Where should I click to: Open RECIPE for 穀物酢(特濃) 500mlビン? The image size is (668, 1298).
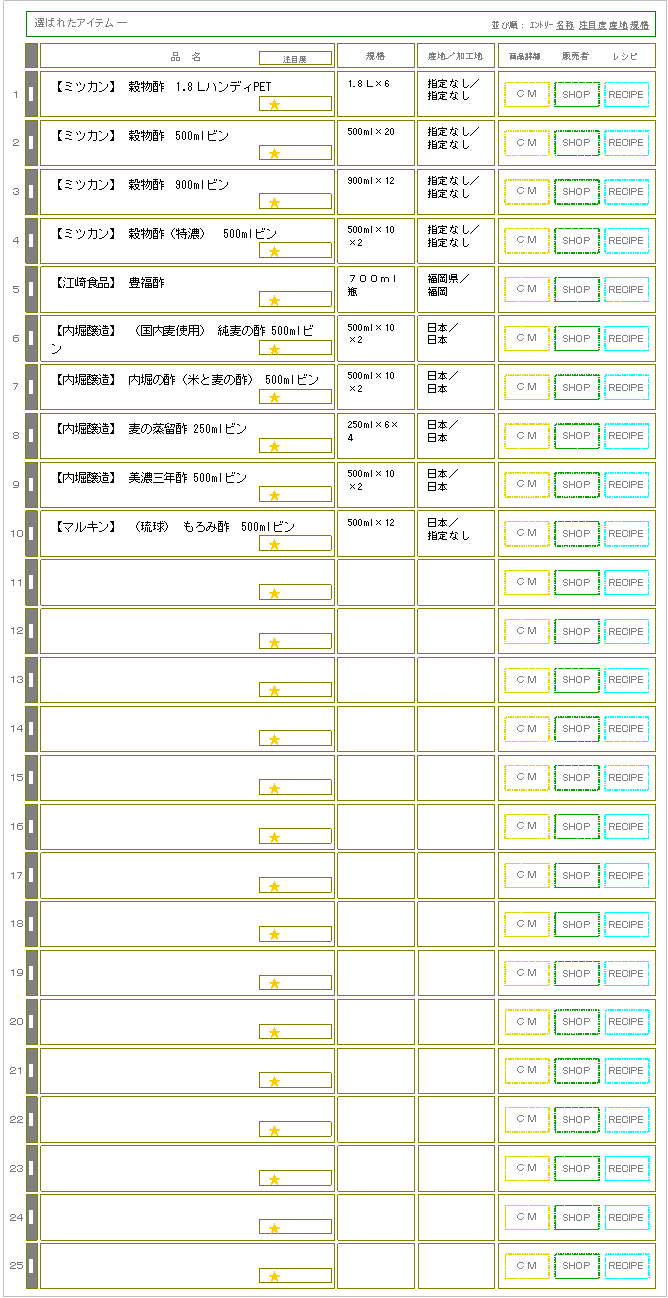626,241
